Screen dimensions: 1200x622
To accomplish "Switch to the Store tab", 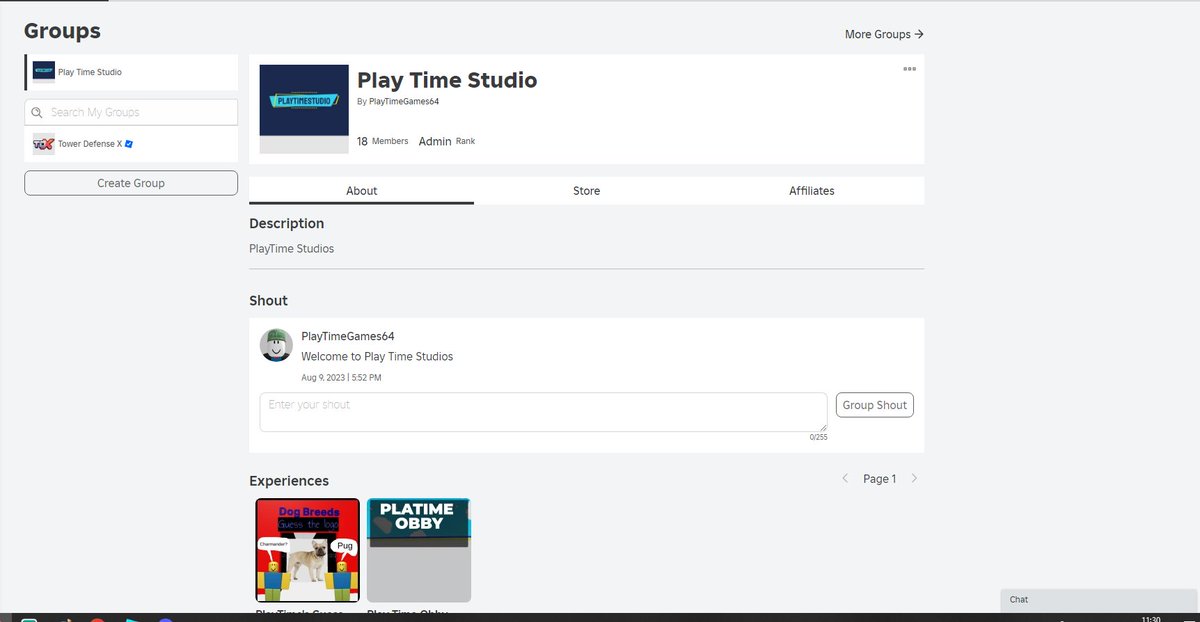I will pyautogui.click(x=587, y=191).
